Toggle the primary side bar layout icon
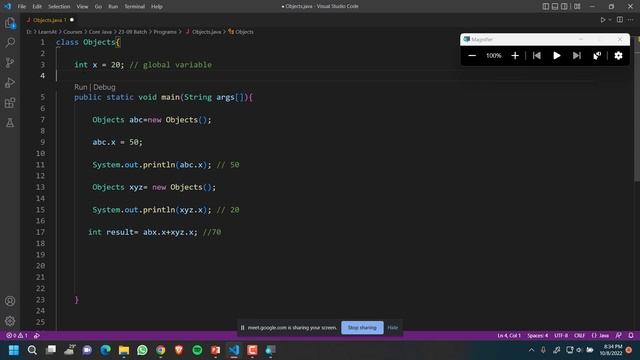This screenshot has width=640, height=360. 546,7
